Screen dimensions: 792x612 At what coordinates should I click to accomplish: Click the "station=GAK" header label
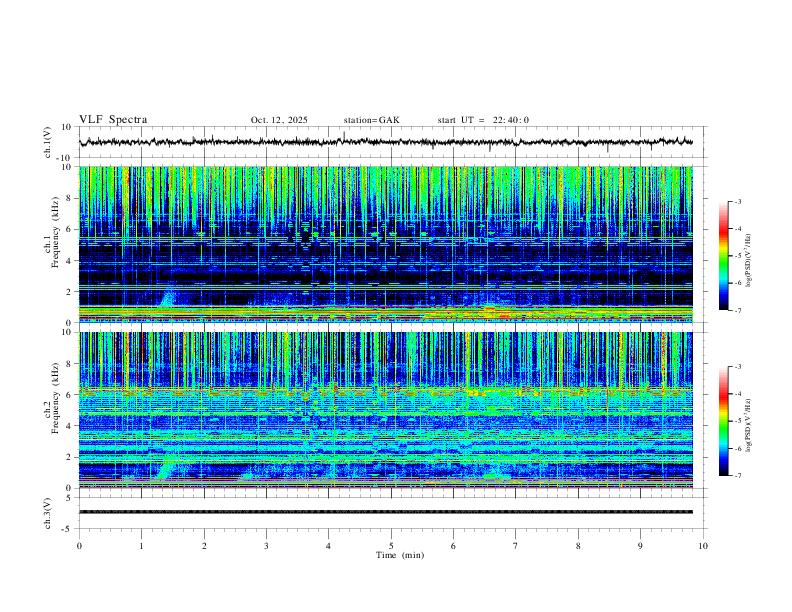pyautogui.click(x=371, y=120)
